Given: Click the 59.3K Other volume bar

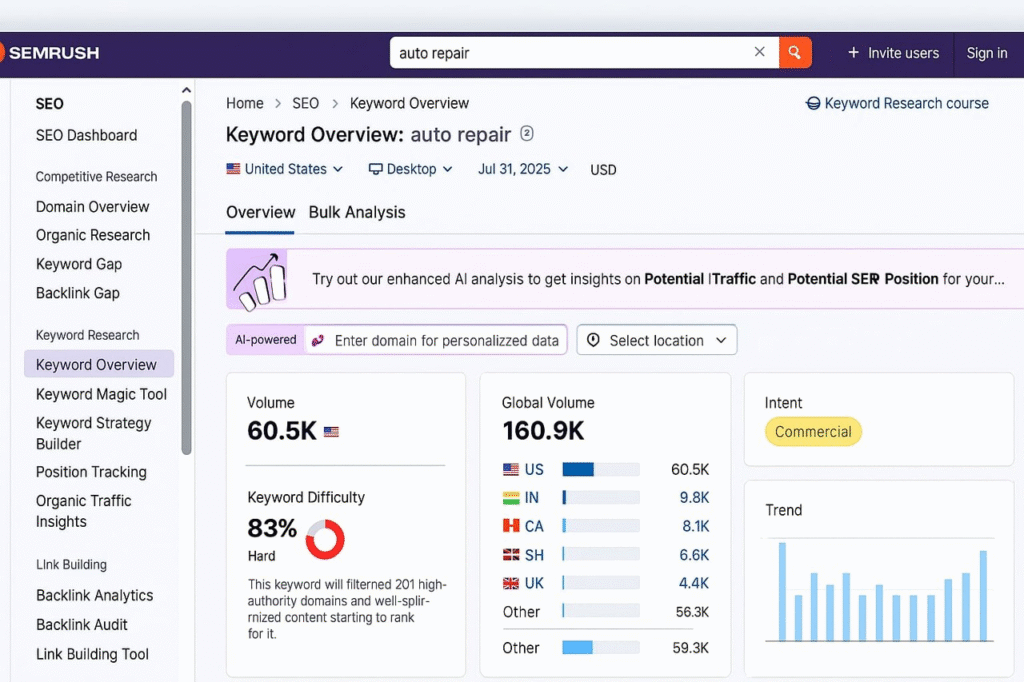Looking at the screenshot, I should click(x=601, y=647).
